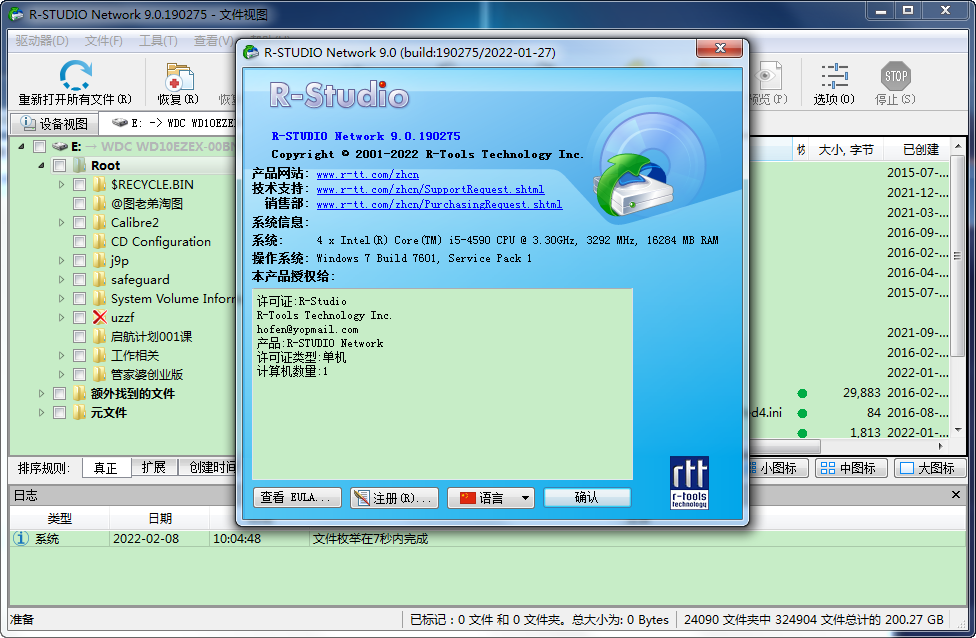The height and width of the screenshot is (638, 976).
Task: Expand the 元文件 node
Action: pyautogui.click(x=41, y=412)
